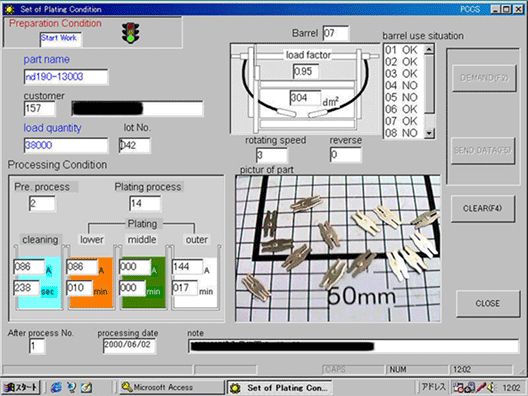Click the red pen tray icon

click(x=480, y=388)
